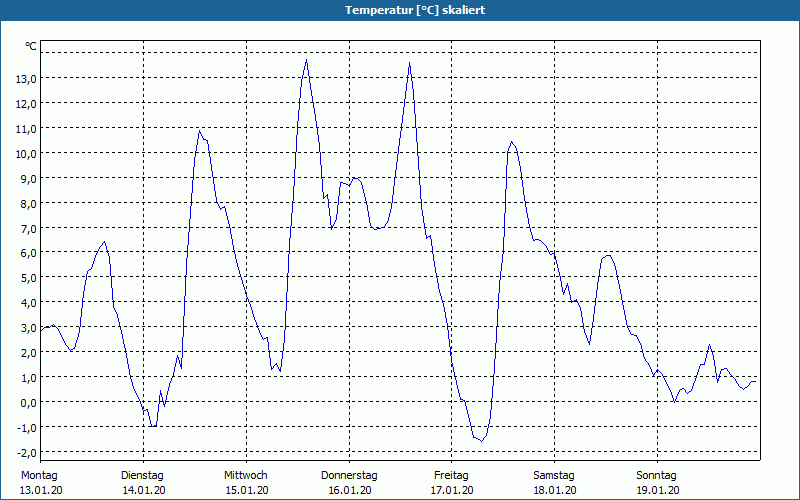Click the 7,0 y-axis label
Screen dimensions: 800x500
[x=28, y=228]
